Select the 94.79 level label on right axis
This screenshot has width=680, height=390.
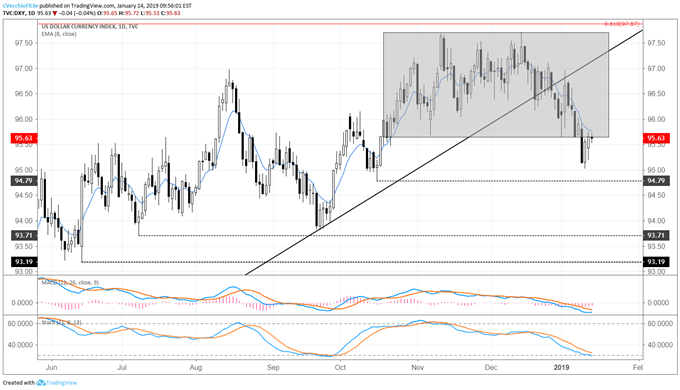coord(656,180)
